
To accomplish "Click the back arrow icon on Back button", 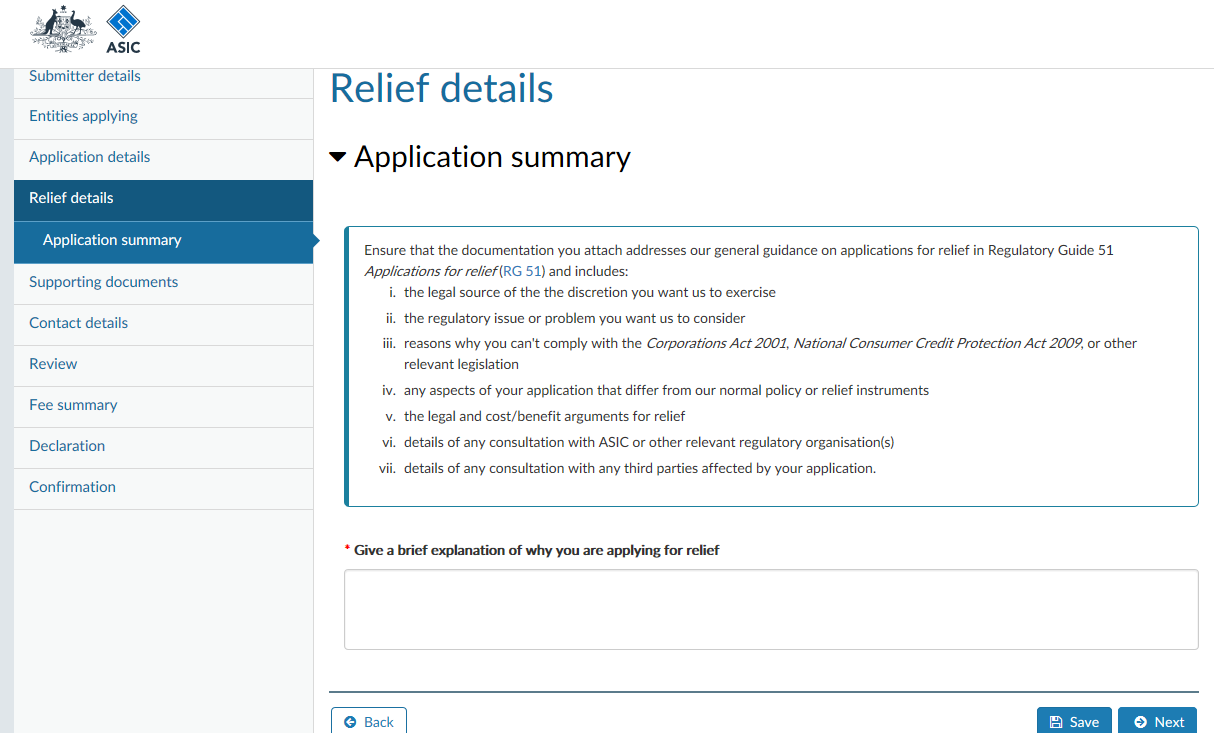I will tap(351, 722).
